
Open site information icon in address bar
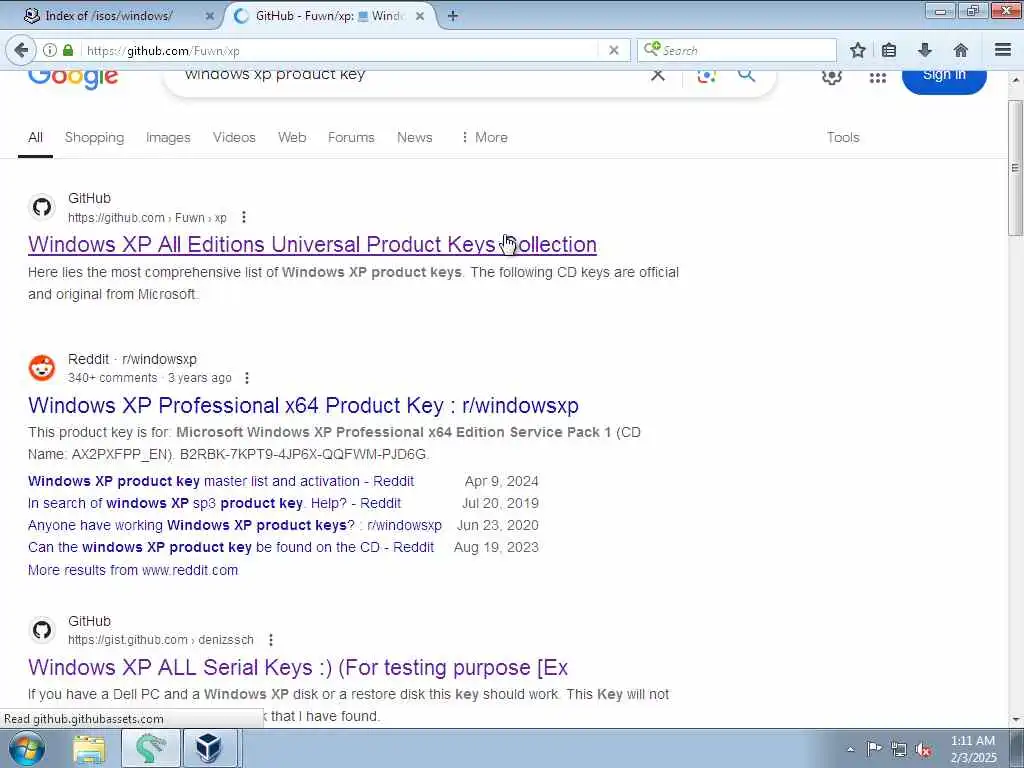tap(50, 50)
